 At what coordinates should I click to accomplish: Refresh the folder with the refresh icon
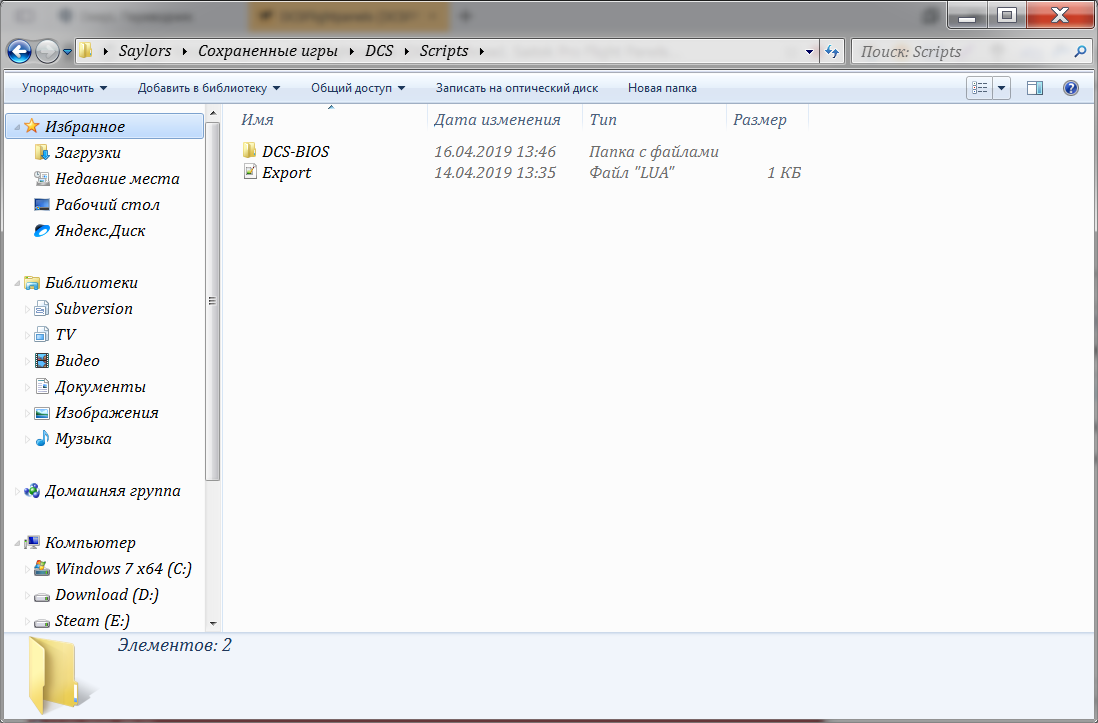pyautogui.click(x=832, y=52)
